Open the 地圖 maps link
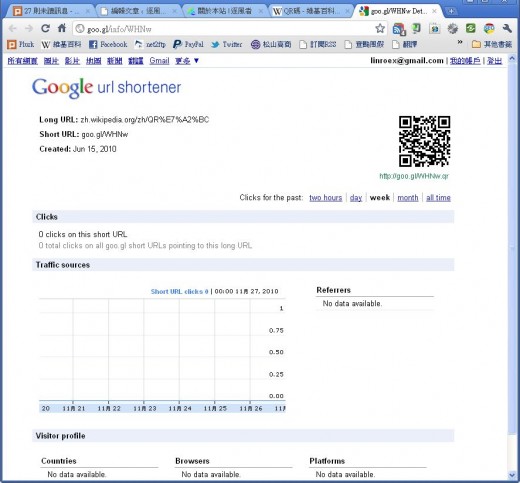This screenshot has height=483, width=520. pos(93,61)
